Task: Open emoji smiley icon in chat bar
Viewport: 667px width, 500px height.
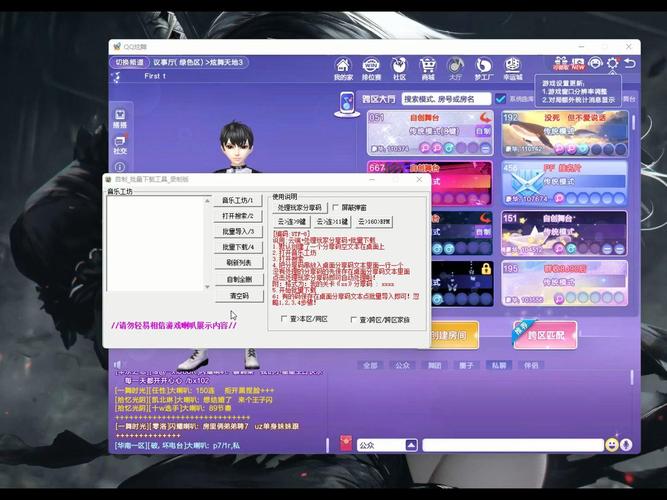Action: 612,445
